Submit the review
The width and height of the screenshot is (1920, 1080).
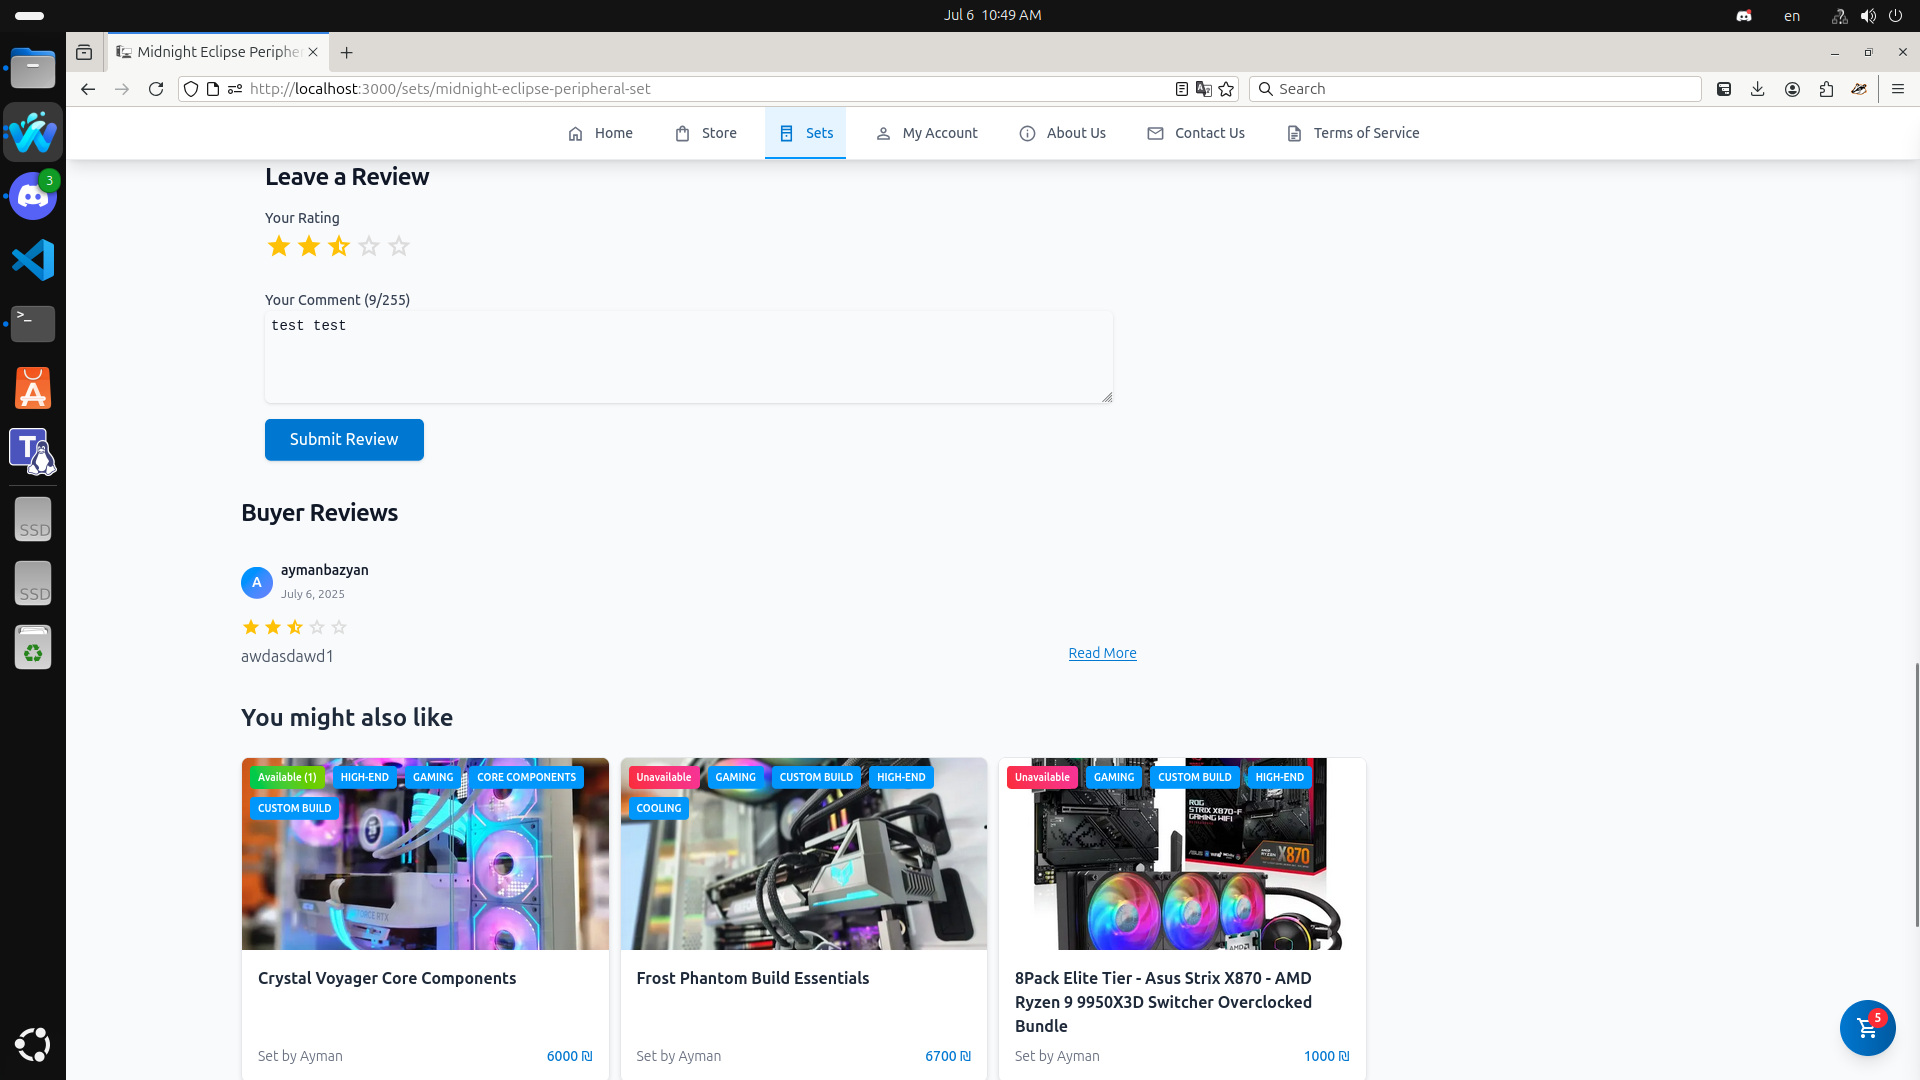pos(344,440)
